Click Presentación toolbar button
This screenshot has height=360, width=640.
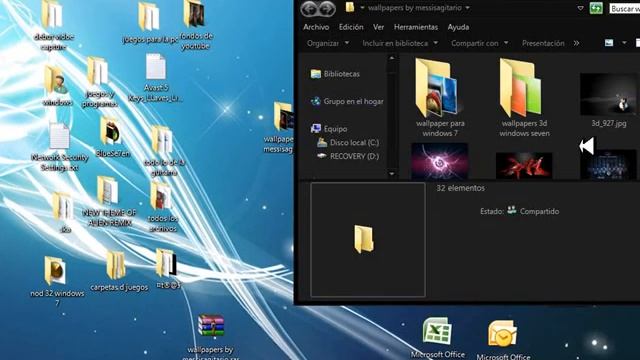(543, 43)
